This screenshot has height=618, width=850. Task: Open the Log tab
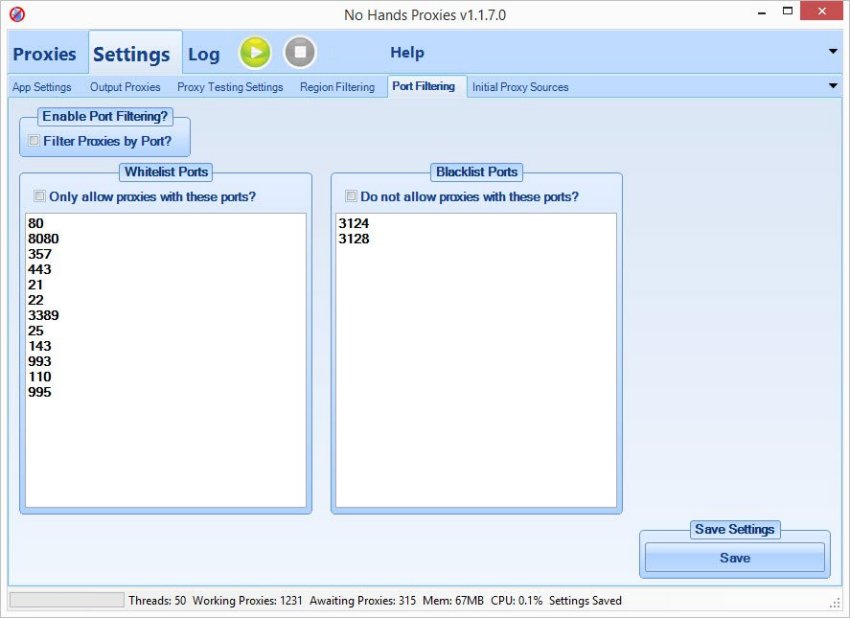tap(204, 54)
